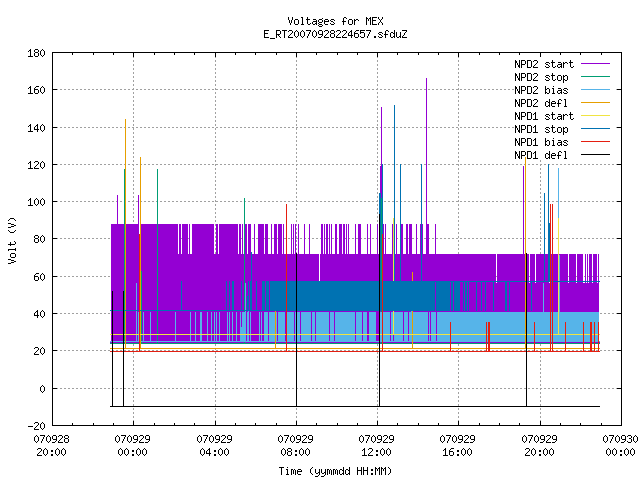Click the 070929 12:00 x-axis tick label

click(376, 446)
